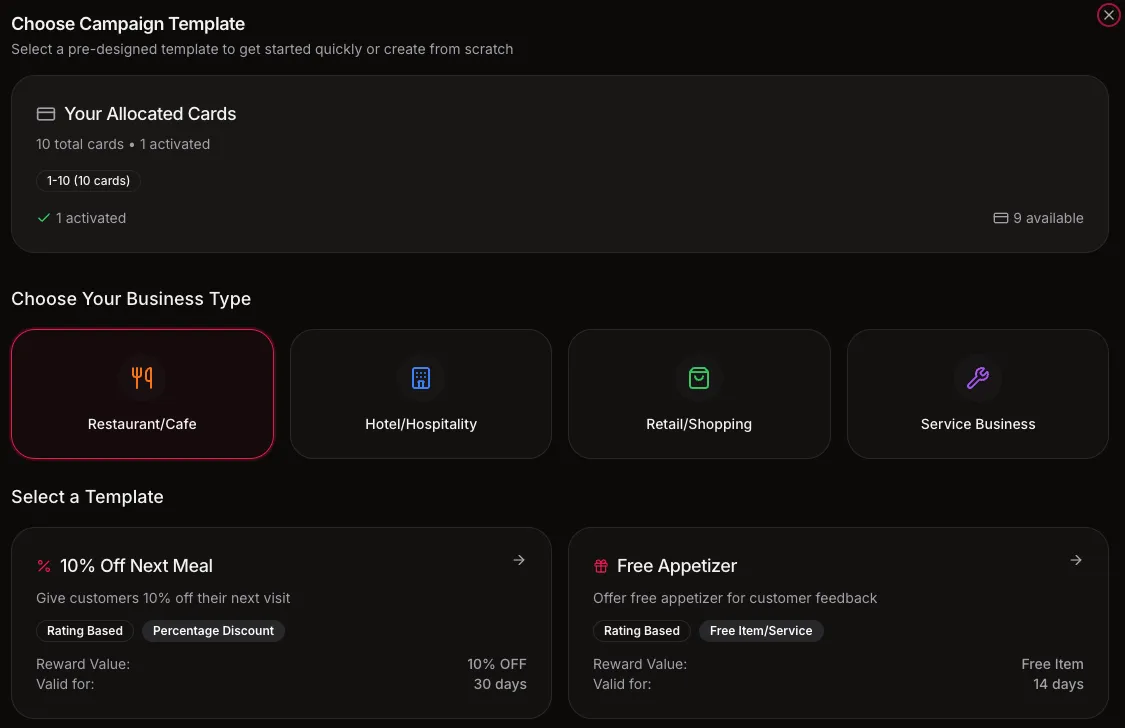The height and width of the screenshot is (728, 1125).
Task: Click the purple wrench service icon
Action: 977,378
